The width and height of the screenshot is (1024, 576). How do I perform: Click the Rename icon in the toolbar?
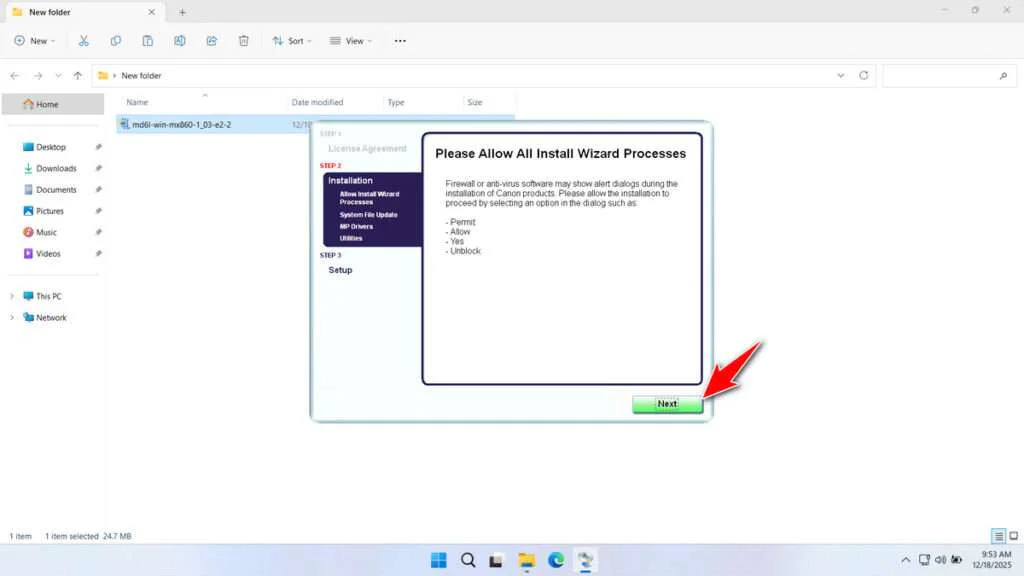[180, 40]
